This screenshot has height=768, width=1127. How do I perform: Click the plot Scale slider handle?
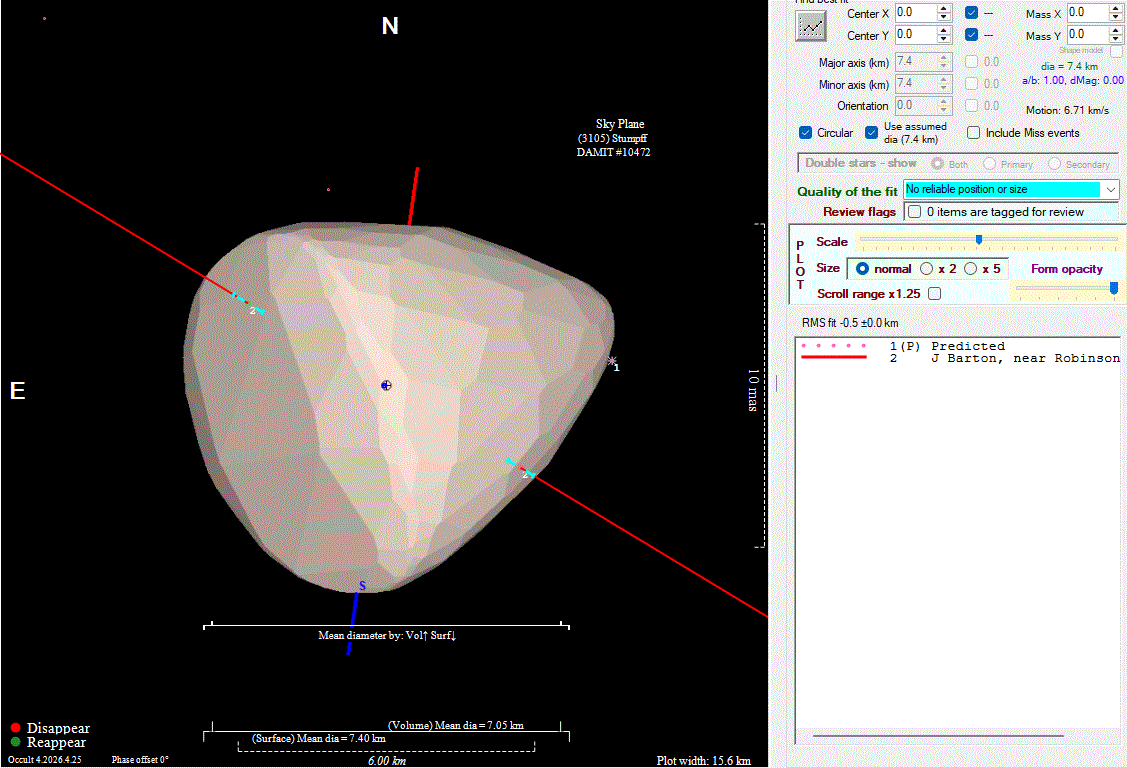(x=978, y=239)
